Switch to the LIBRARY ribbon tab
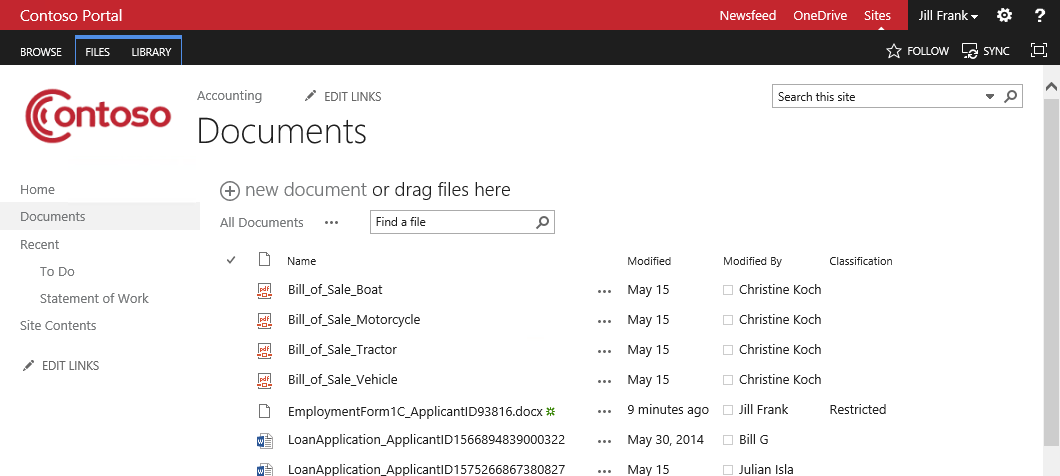This screenshot has height=476, width=1060. (151, 51)
